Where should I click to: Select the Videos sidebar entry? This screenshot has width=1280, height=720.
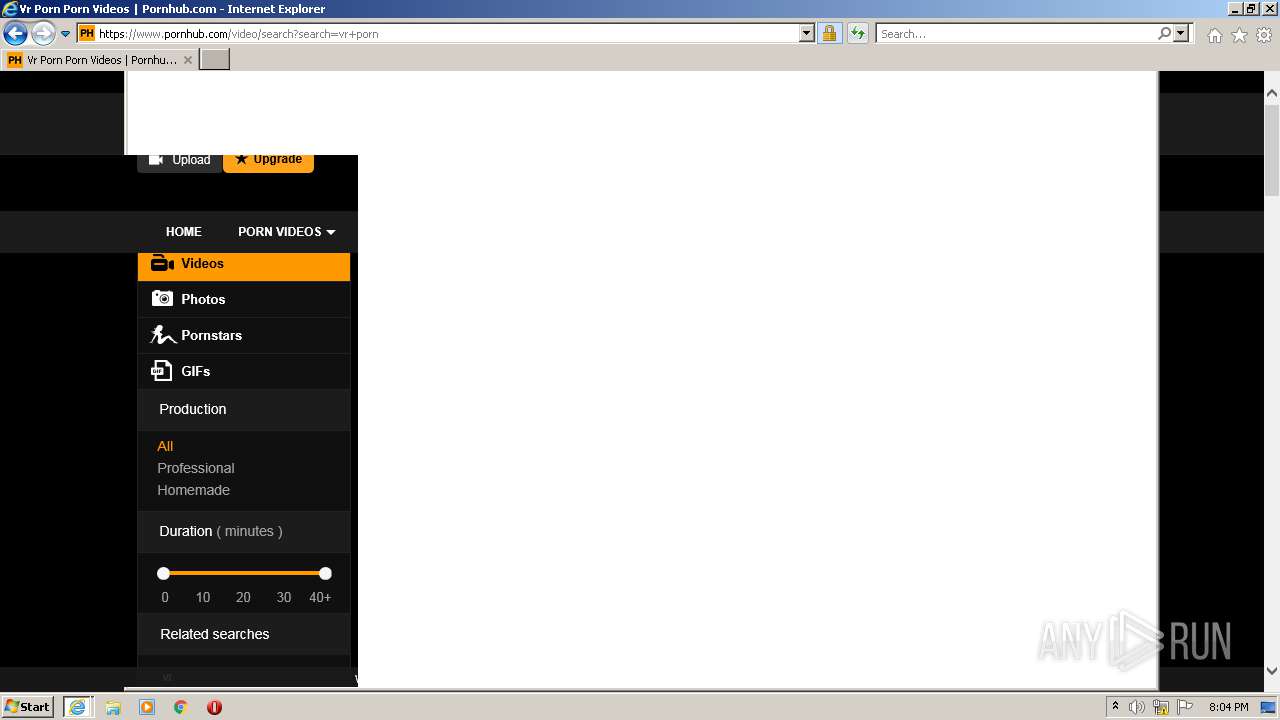(x=244, y=265)
